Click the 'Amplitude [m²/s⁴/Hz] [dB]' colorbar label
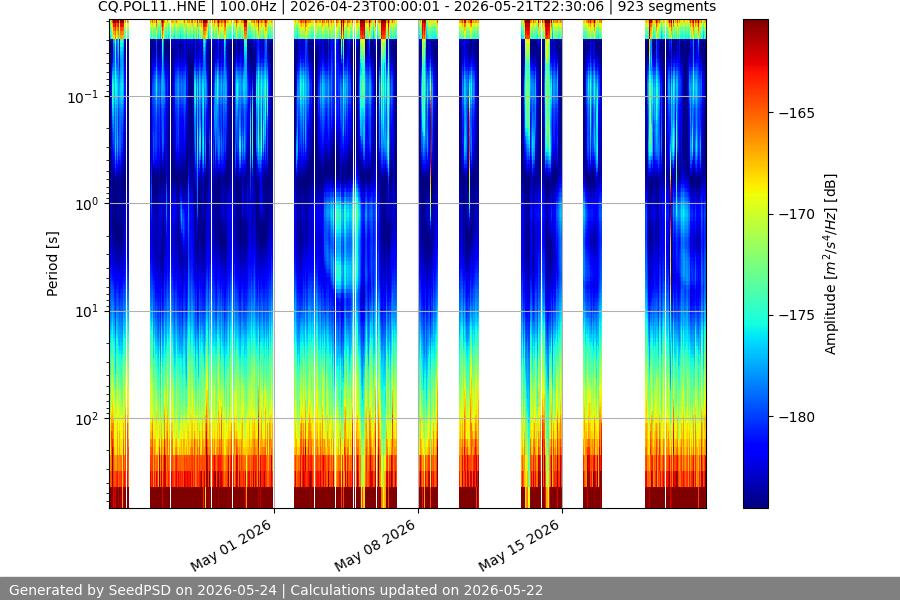 point(831,264)
